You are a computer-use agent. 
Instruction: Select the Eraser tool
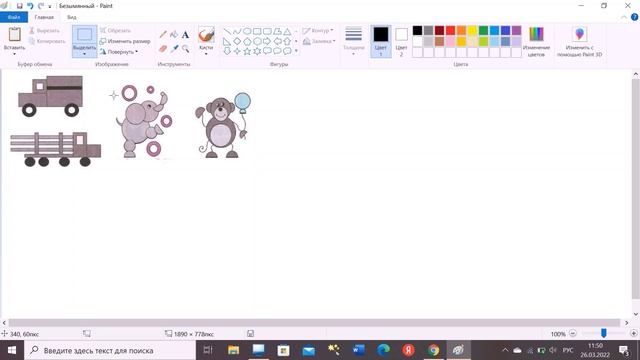pyautogui.click(x=163, y=49)
